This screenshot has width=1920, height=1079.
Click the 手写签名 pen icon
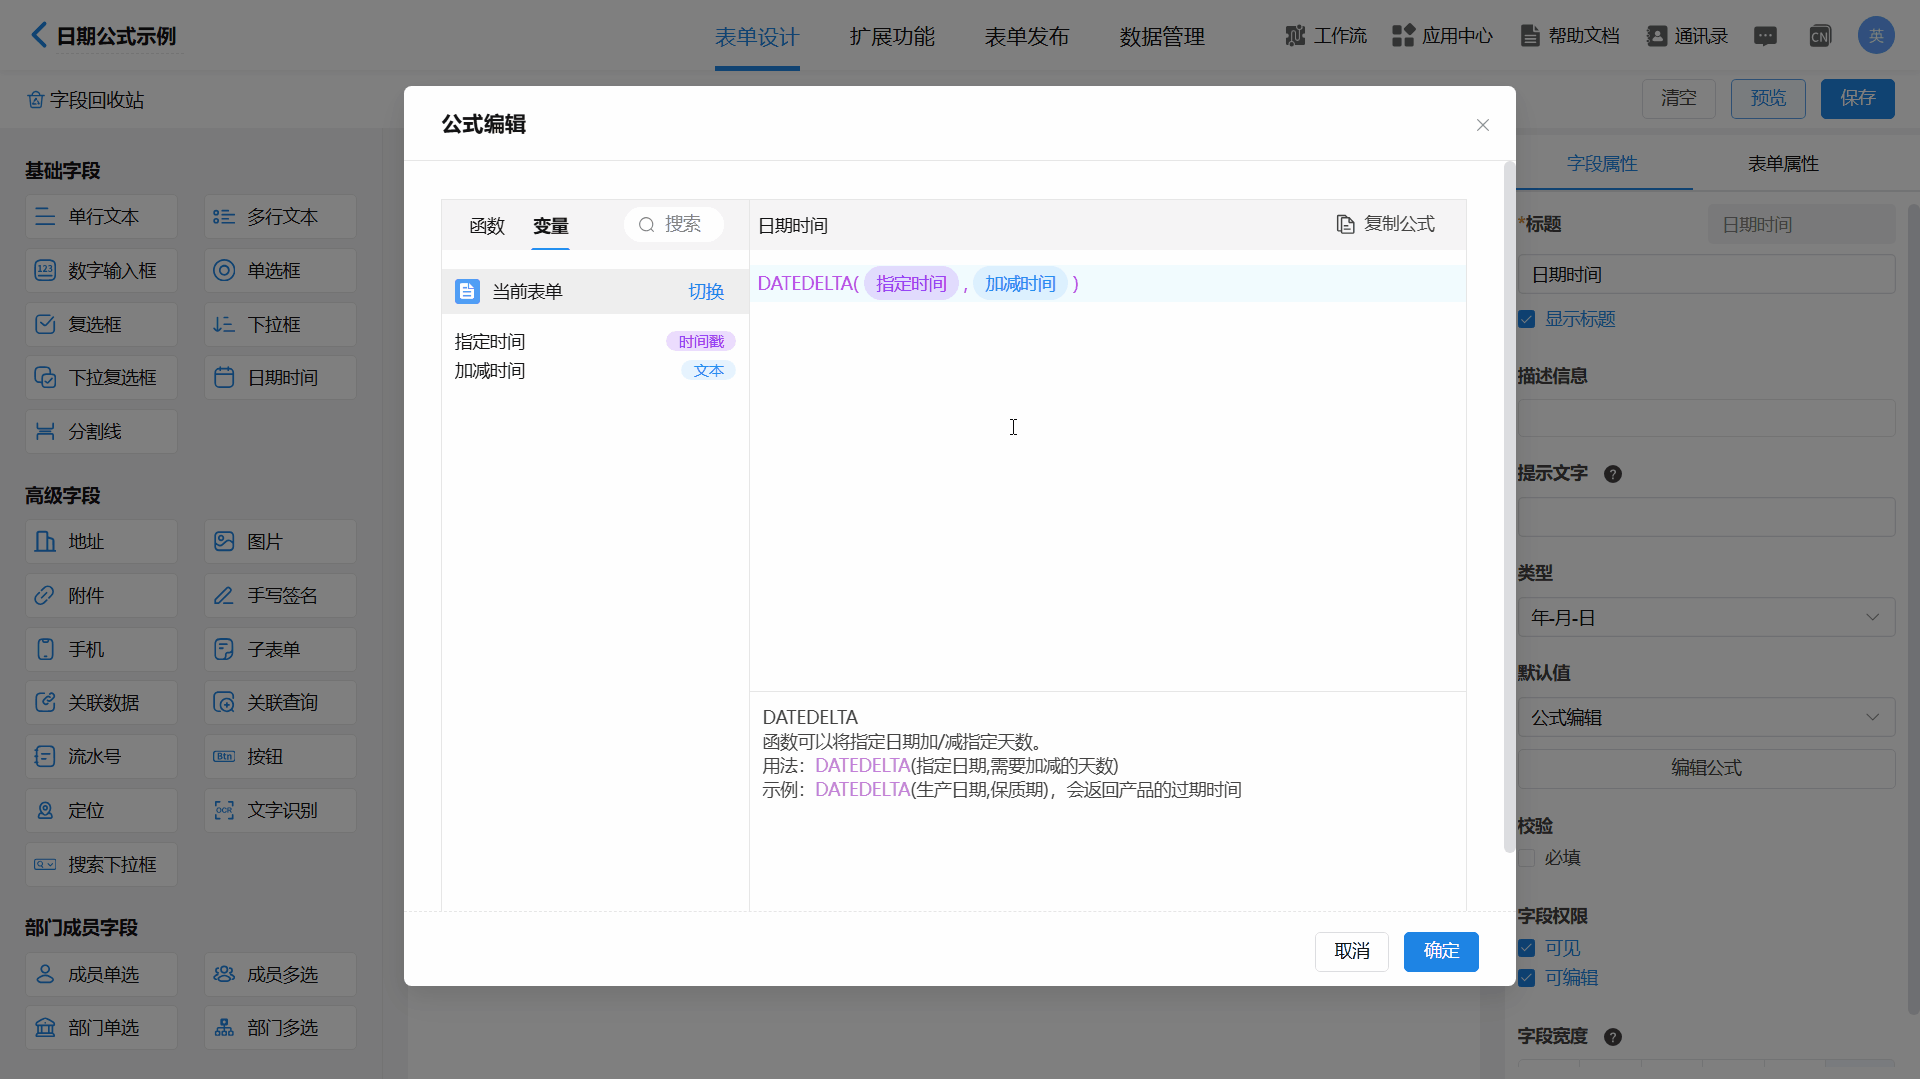pyautogui.click(x=224, y=596)
